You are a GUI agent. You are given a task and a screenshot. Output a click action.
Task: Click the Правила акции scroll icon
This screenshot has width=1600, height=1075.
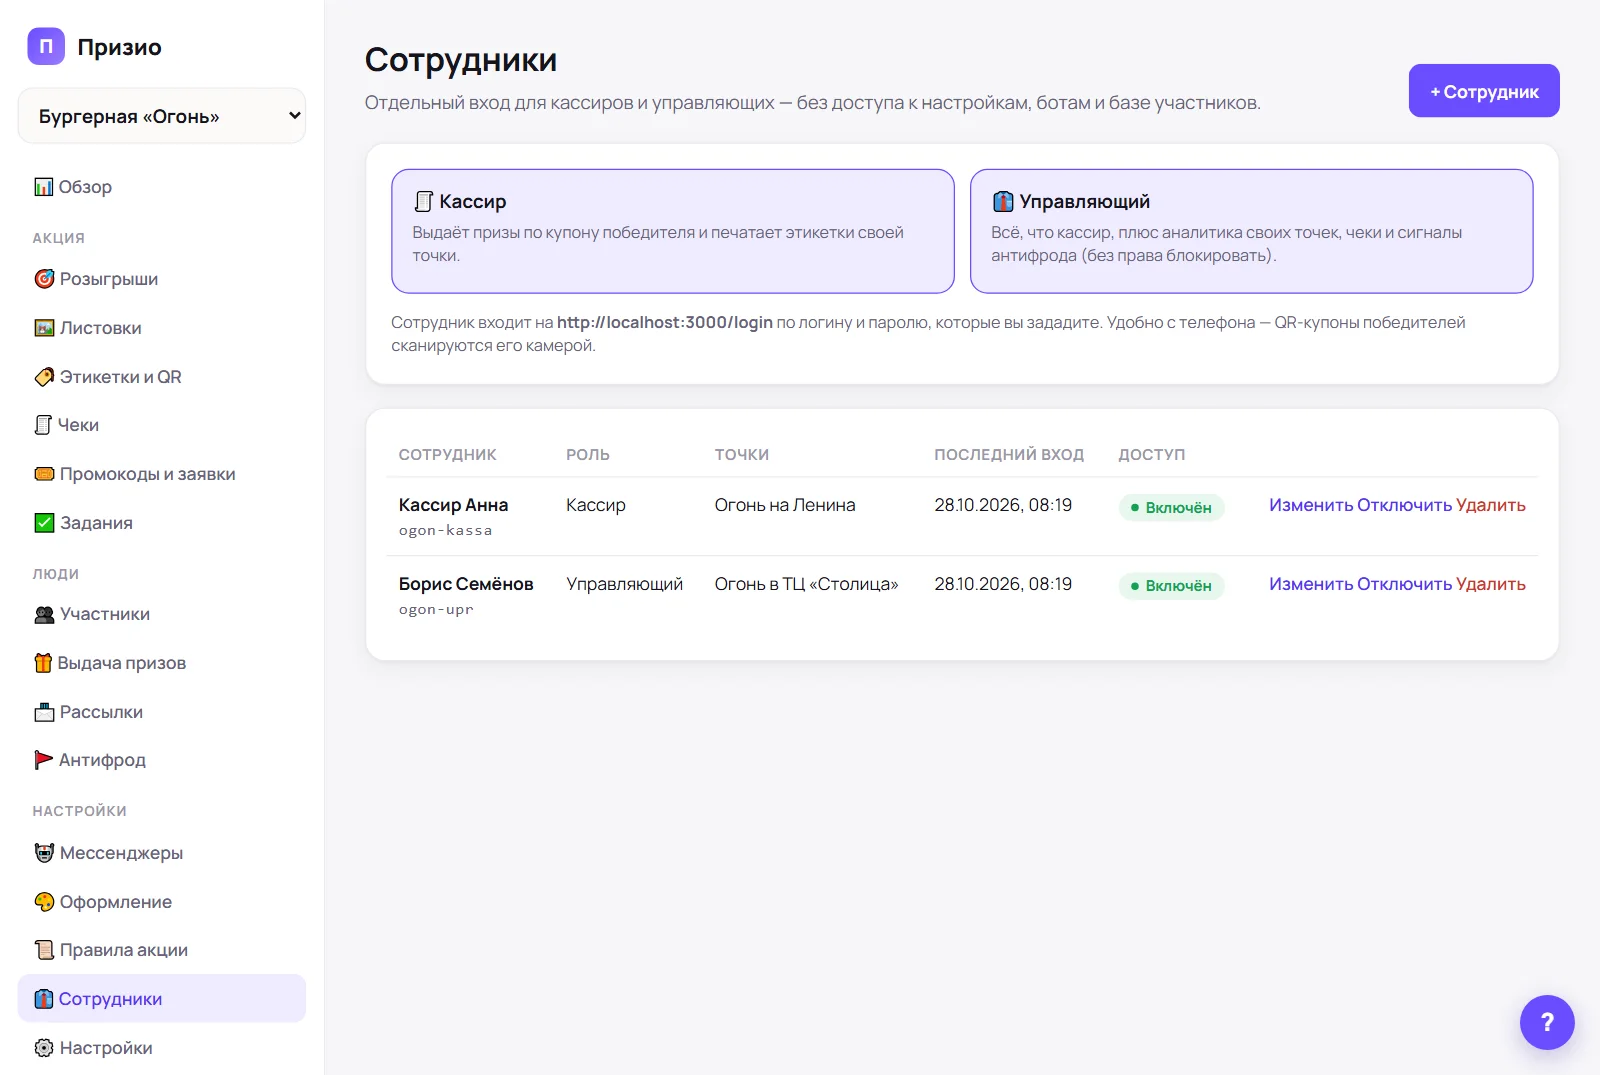(x=44, y=950)
